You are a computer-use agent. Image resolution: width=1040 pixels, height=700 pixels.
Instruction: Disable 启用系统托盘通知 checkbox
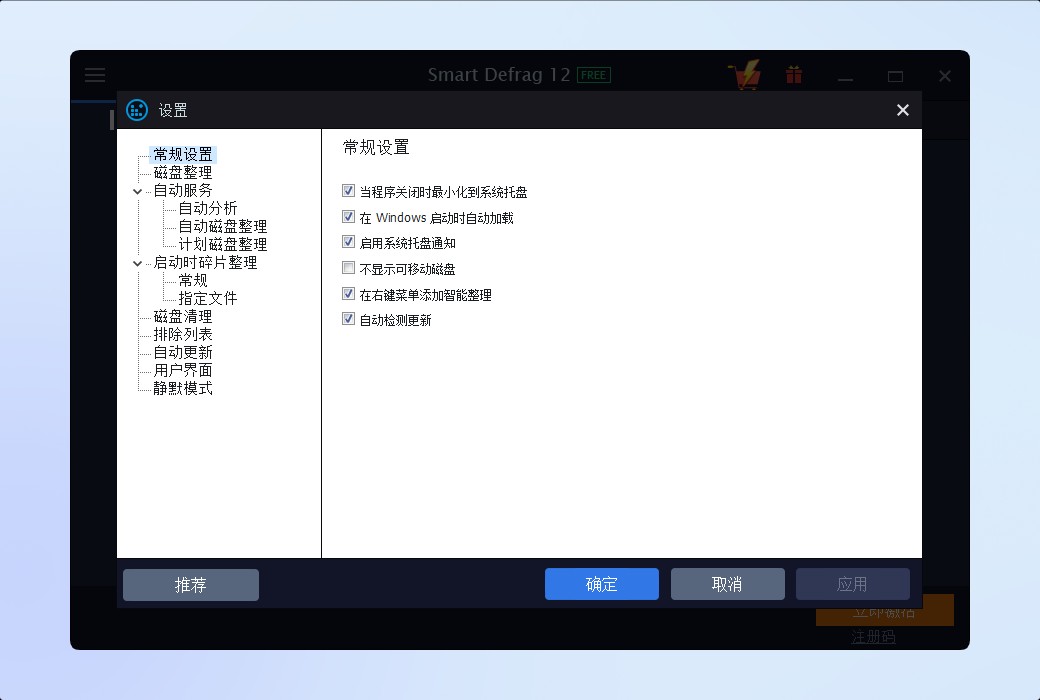click(348, 242)
